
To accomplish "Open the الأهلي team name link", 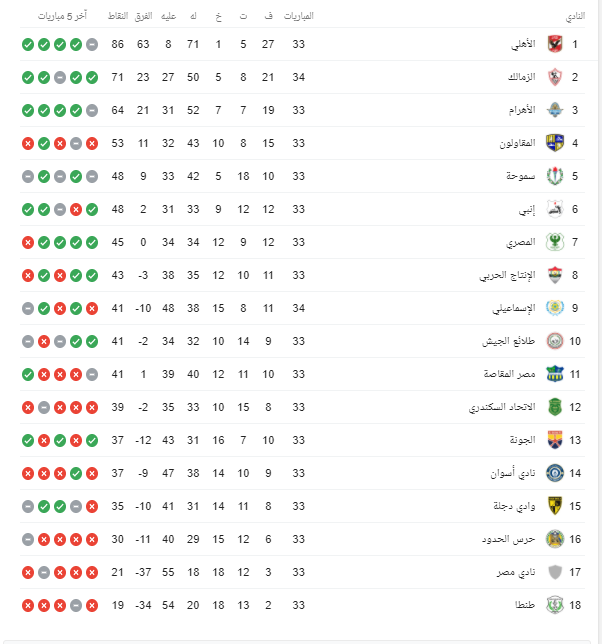I will point(523,44).
